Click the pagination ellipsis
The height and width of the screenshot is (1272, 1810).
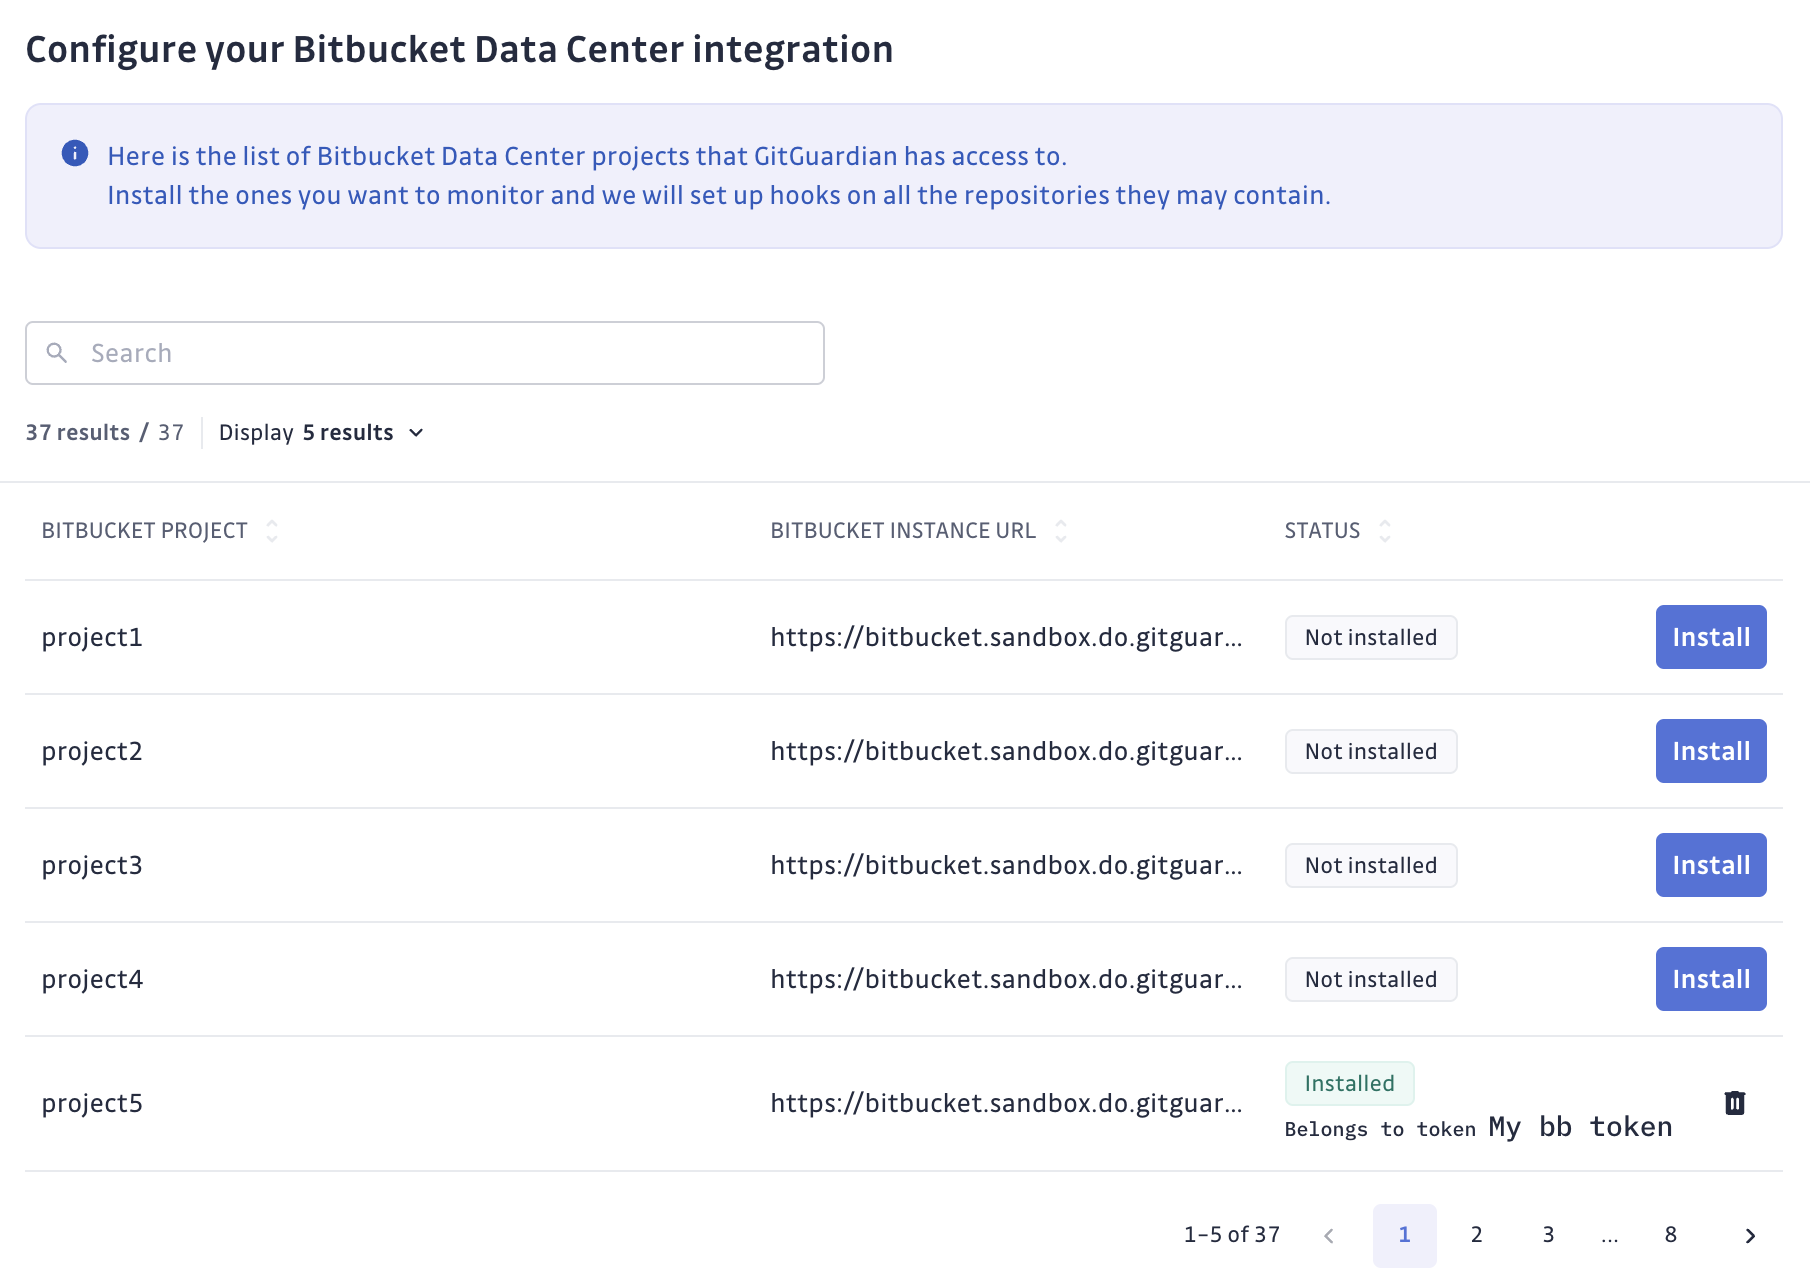1610,1238
